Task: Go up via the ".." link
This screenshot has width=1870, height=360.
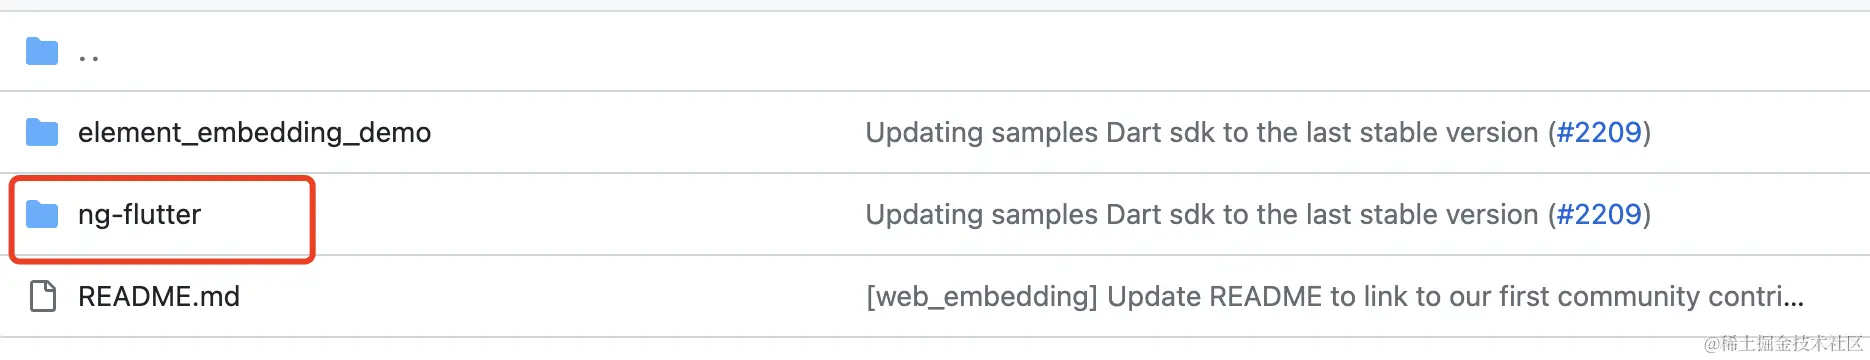Action: click(89, 57)
